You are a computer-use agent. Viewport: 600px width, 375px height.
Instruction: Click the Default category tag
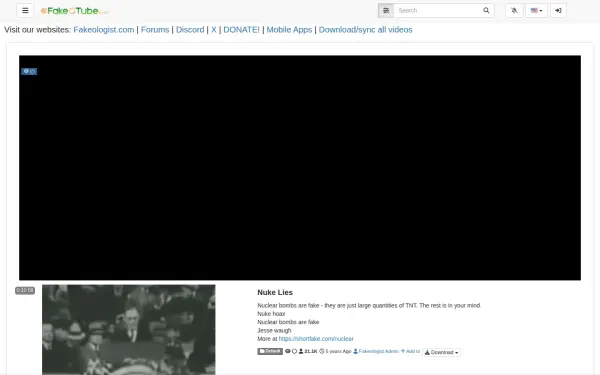point(270,351)
